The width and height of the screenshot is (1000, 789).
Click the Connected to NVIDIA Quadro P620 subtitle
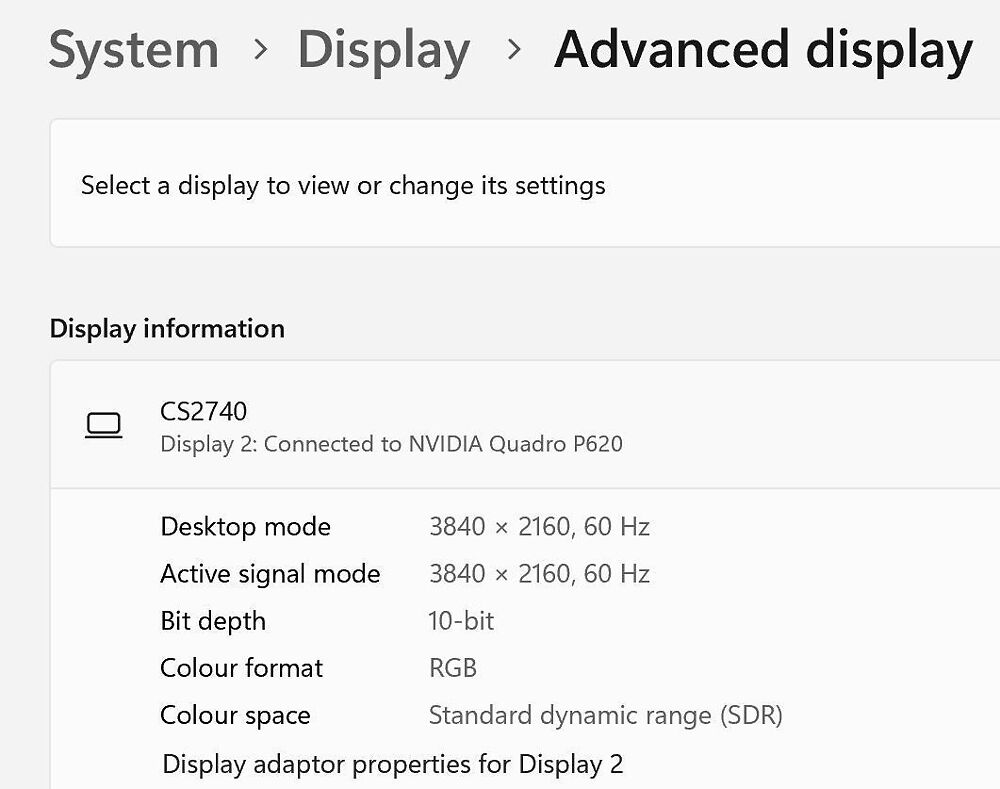pyautogui.click(x=391, y=444)
